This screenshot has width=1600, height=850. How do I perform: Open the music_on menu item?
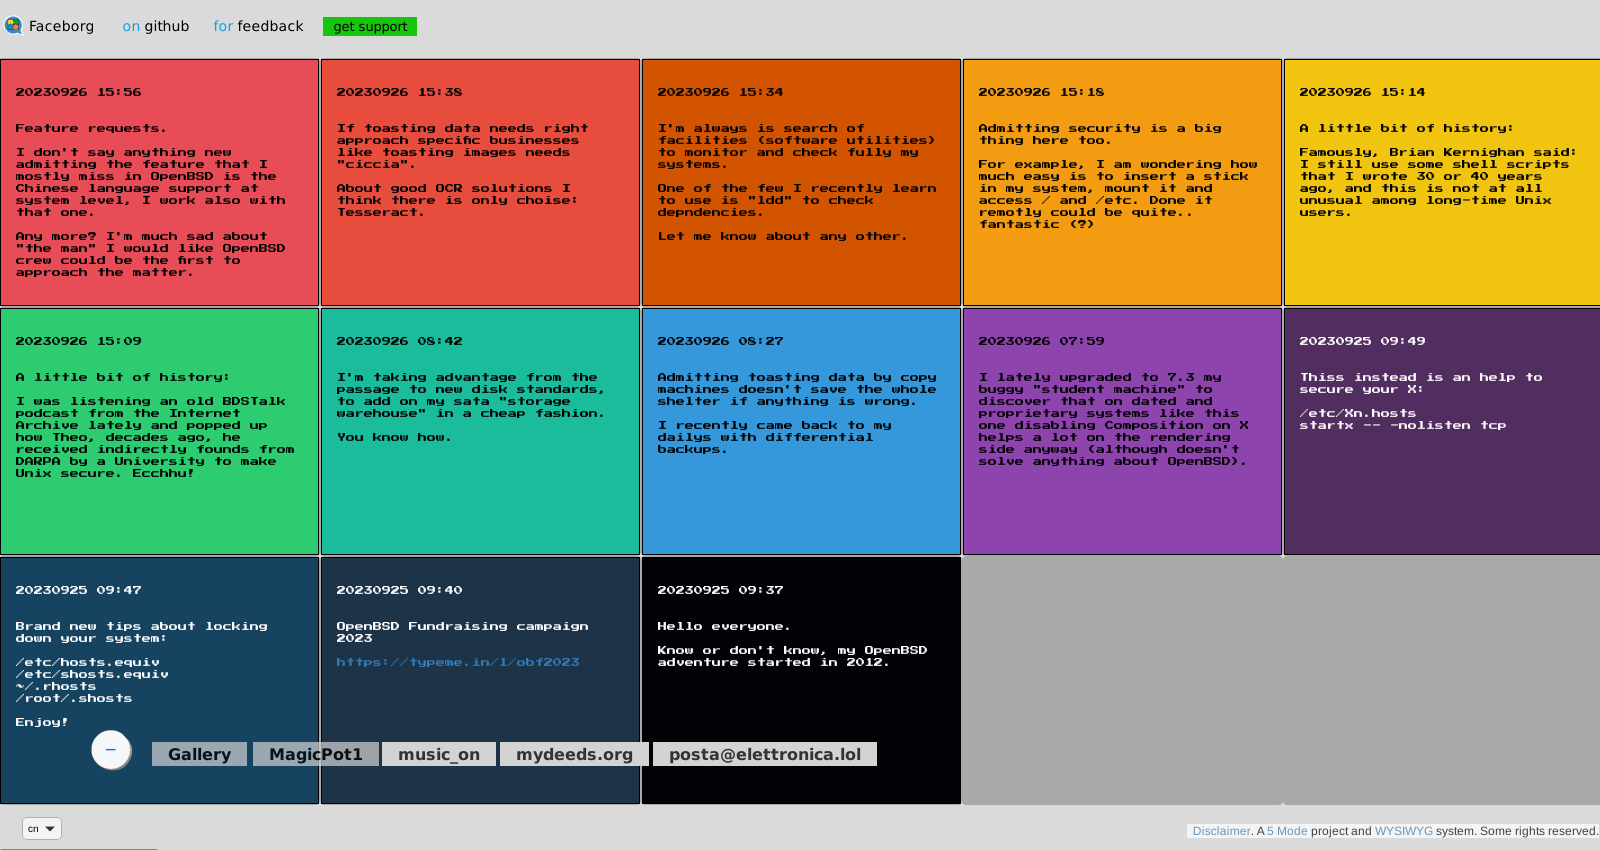point(439,754)
